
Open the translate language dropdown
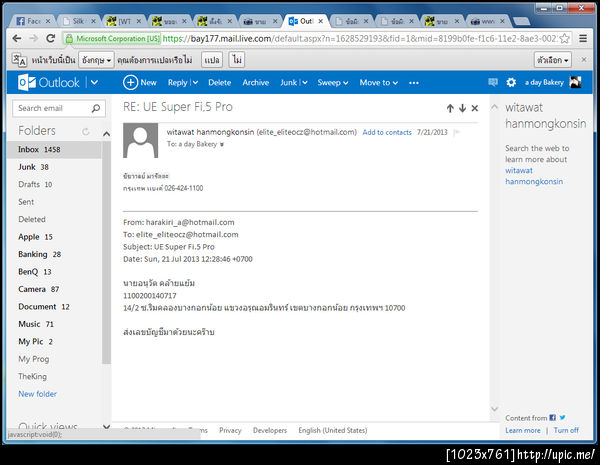click(x=96, y=60)
